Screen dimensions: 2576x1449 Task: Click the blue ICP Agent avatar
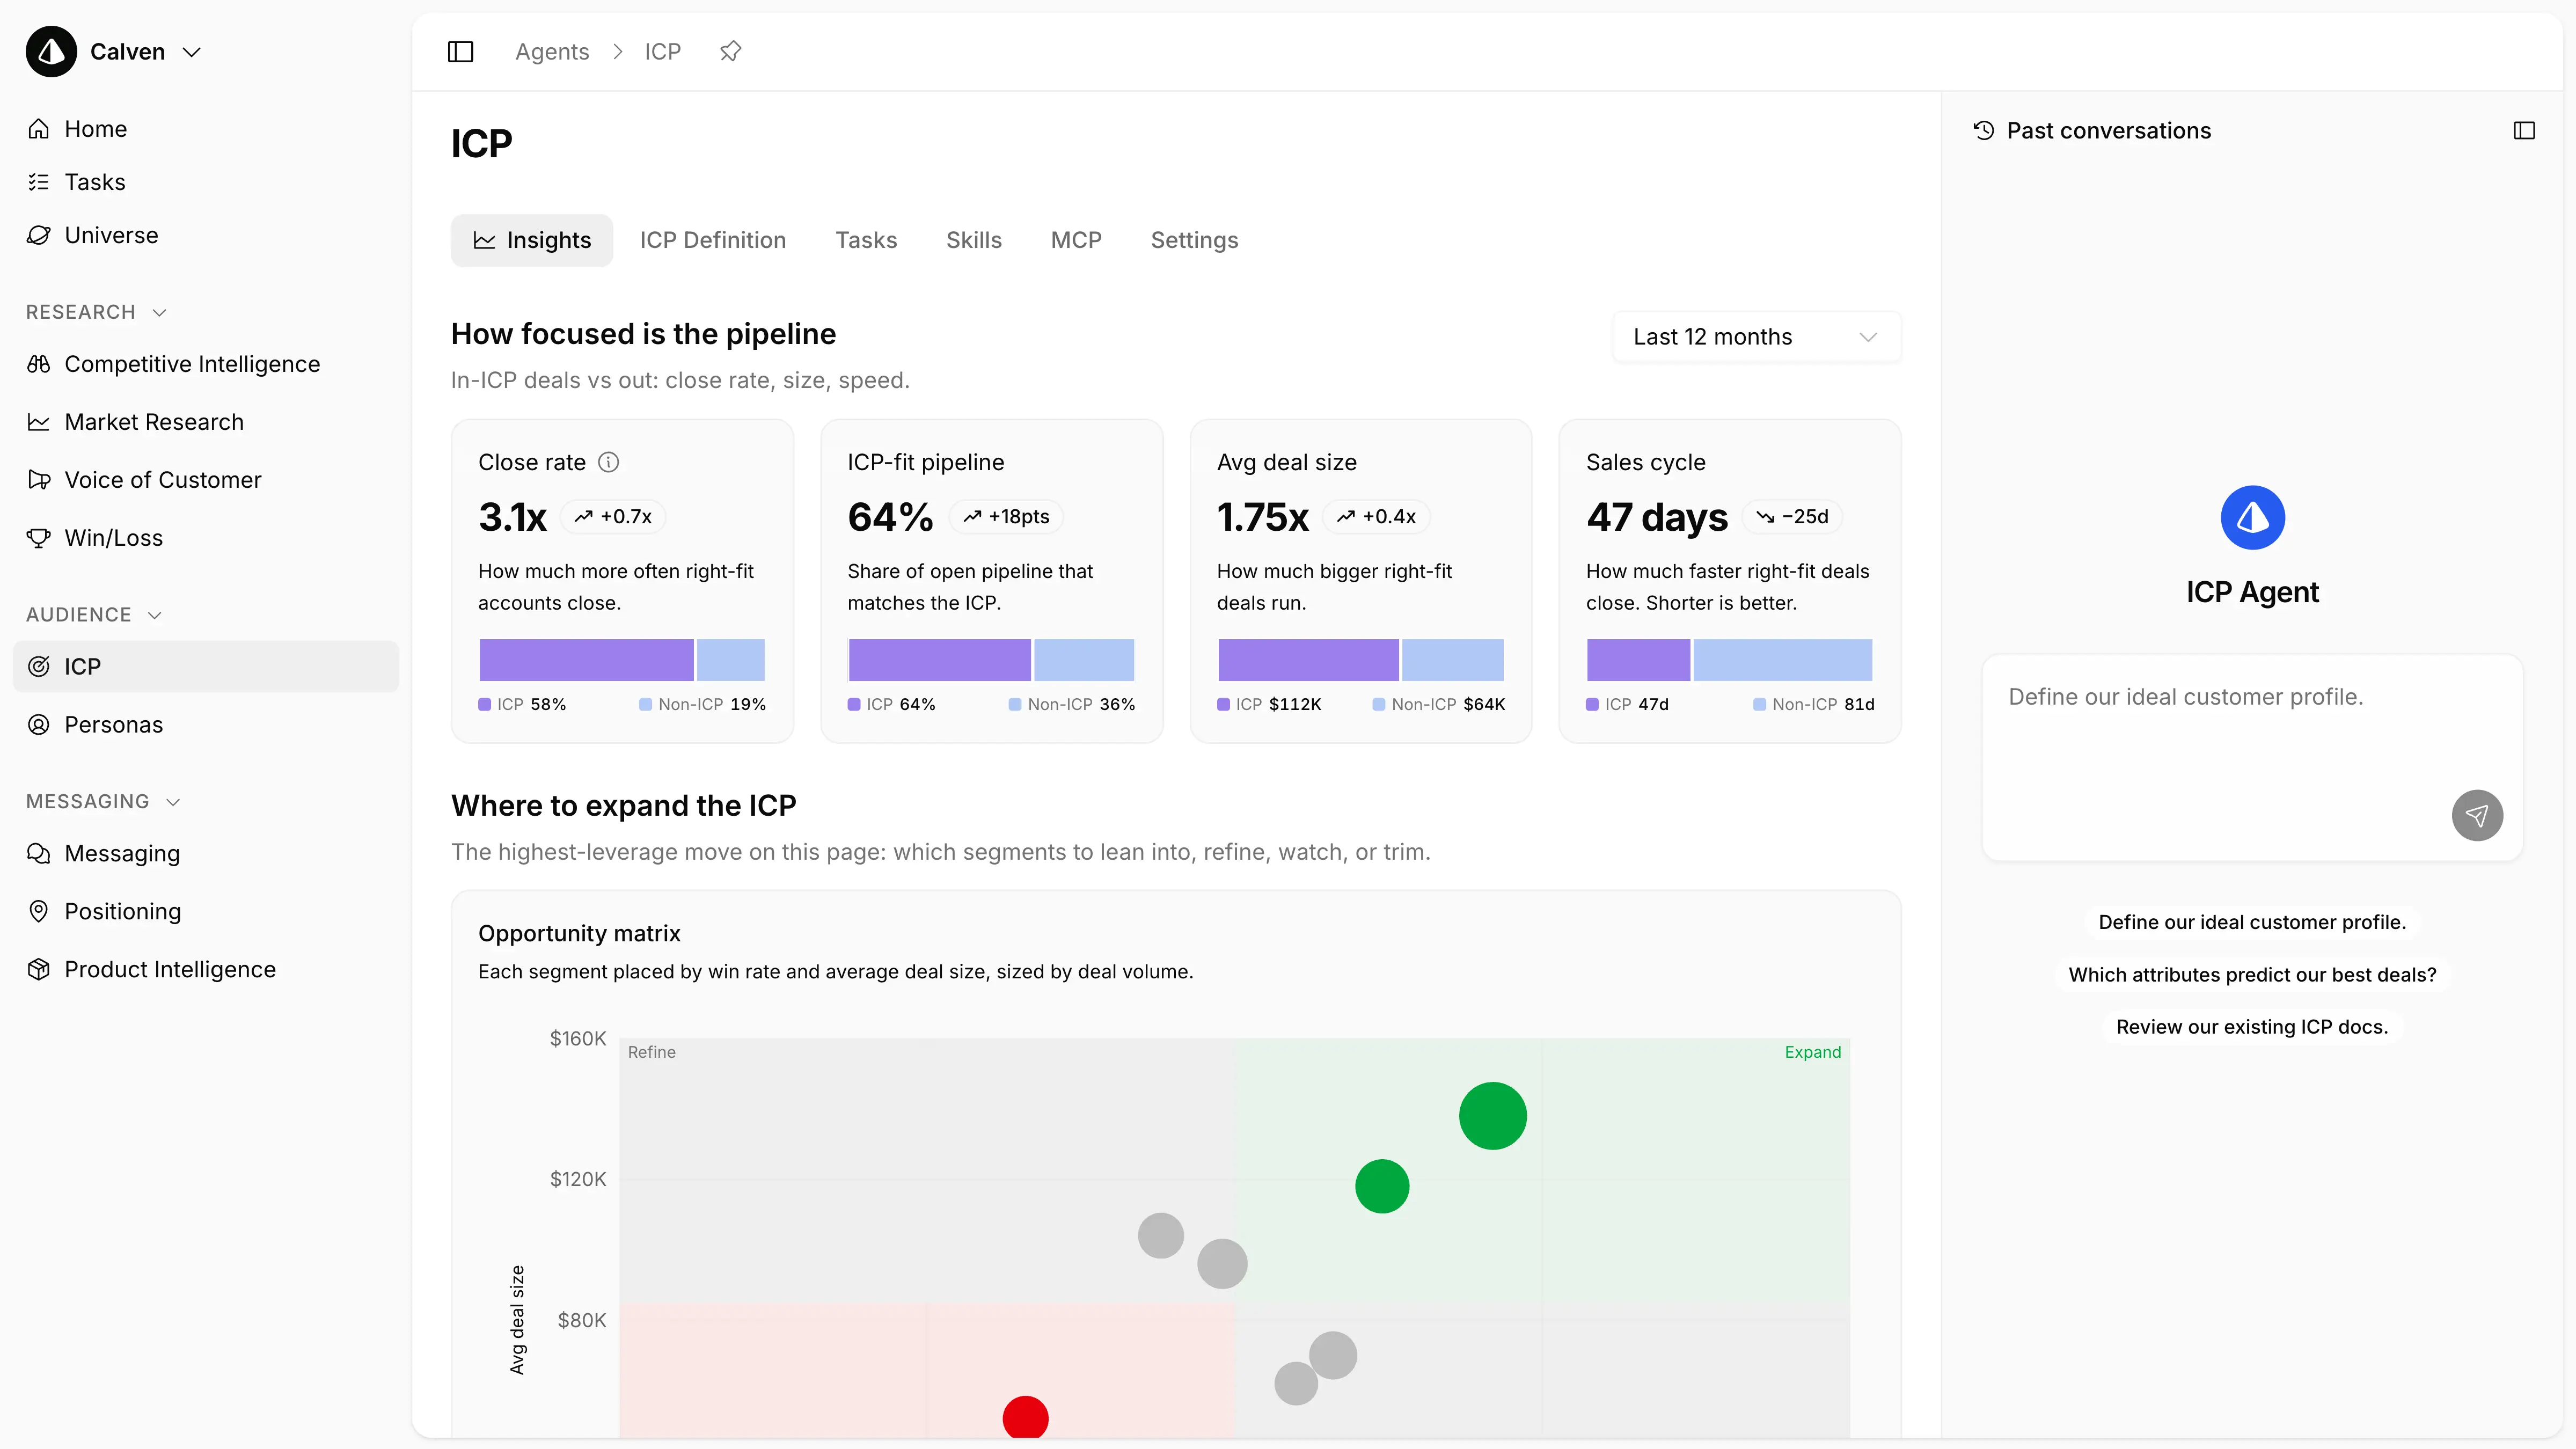click(x=2252, y=518)
